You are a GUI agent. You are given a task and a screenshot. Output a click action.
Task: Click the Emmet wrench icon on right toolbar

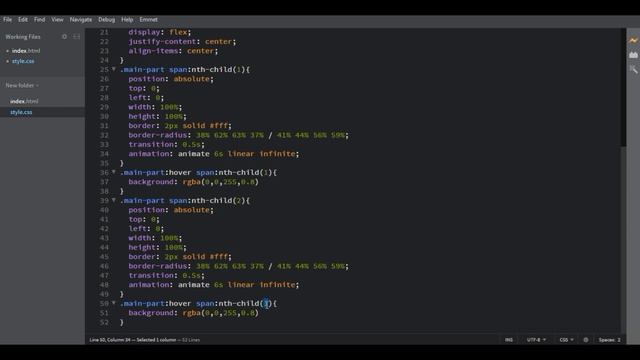[633, 69]
